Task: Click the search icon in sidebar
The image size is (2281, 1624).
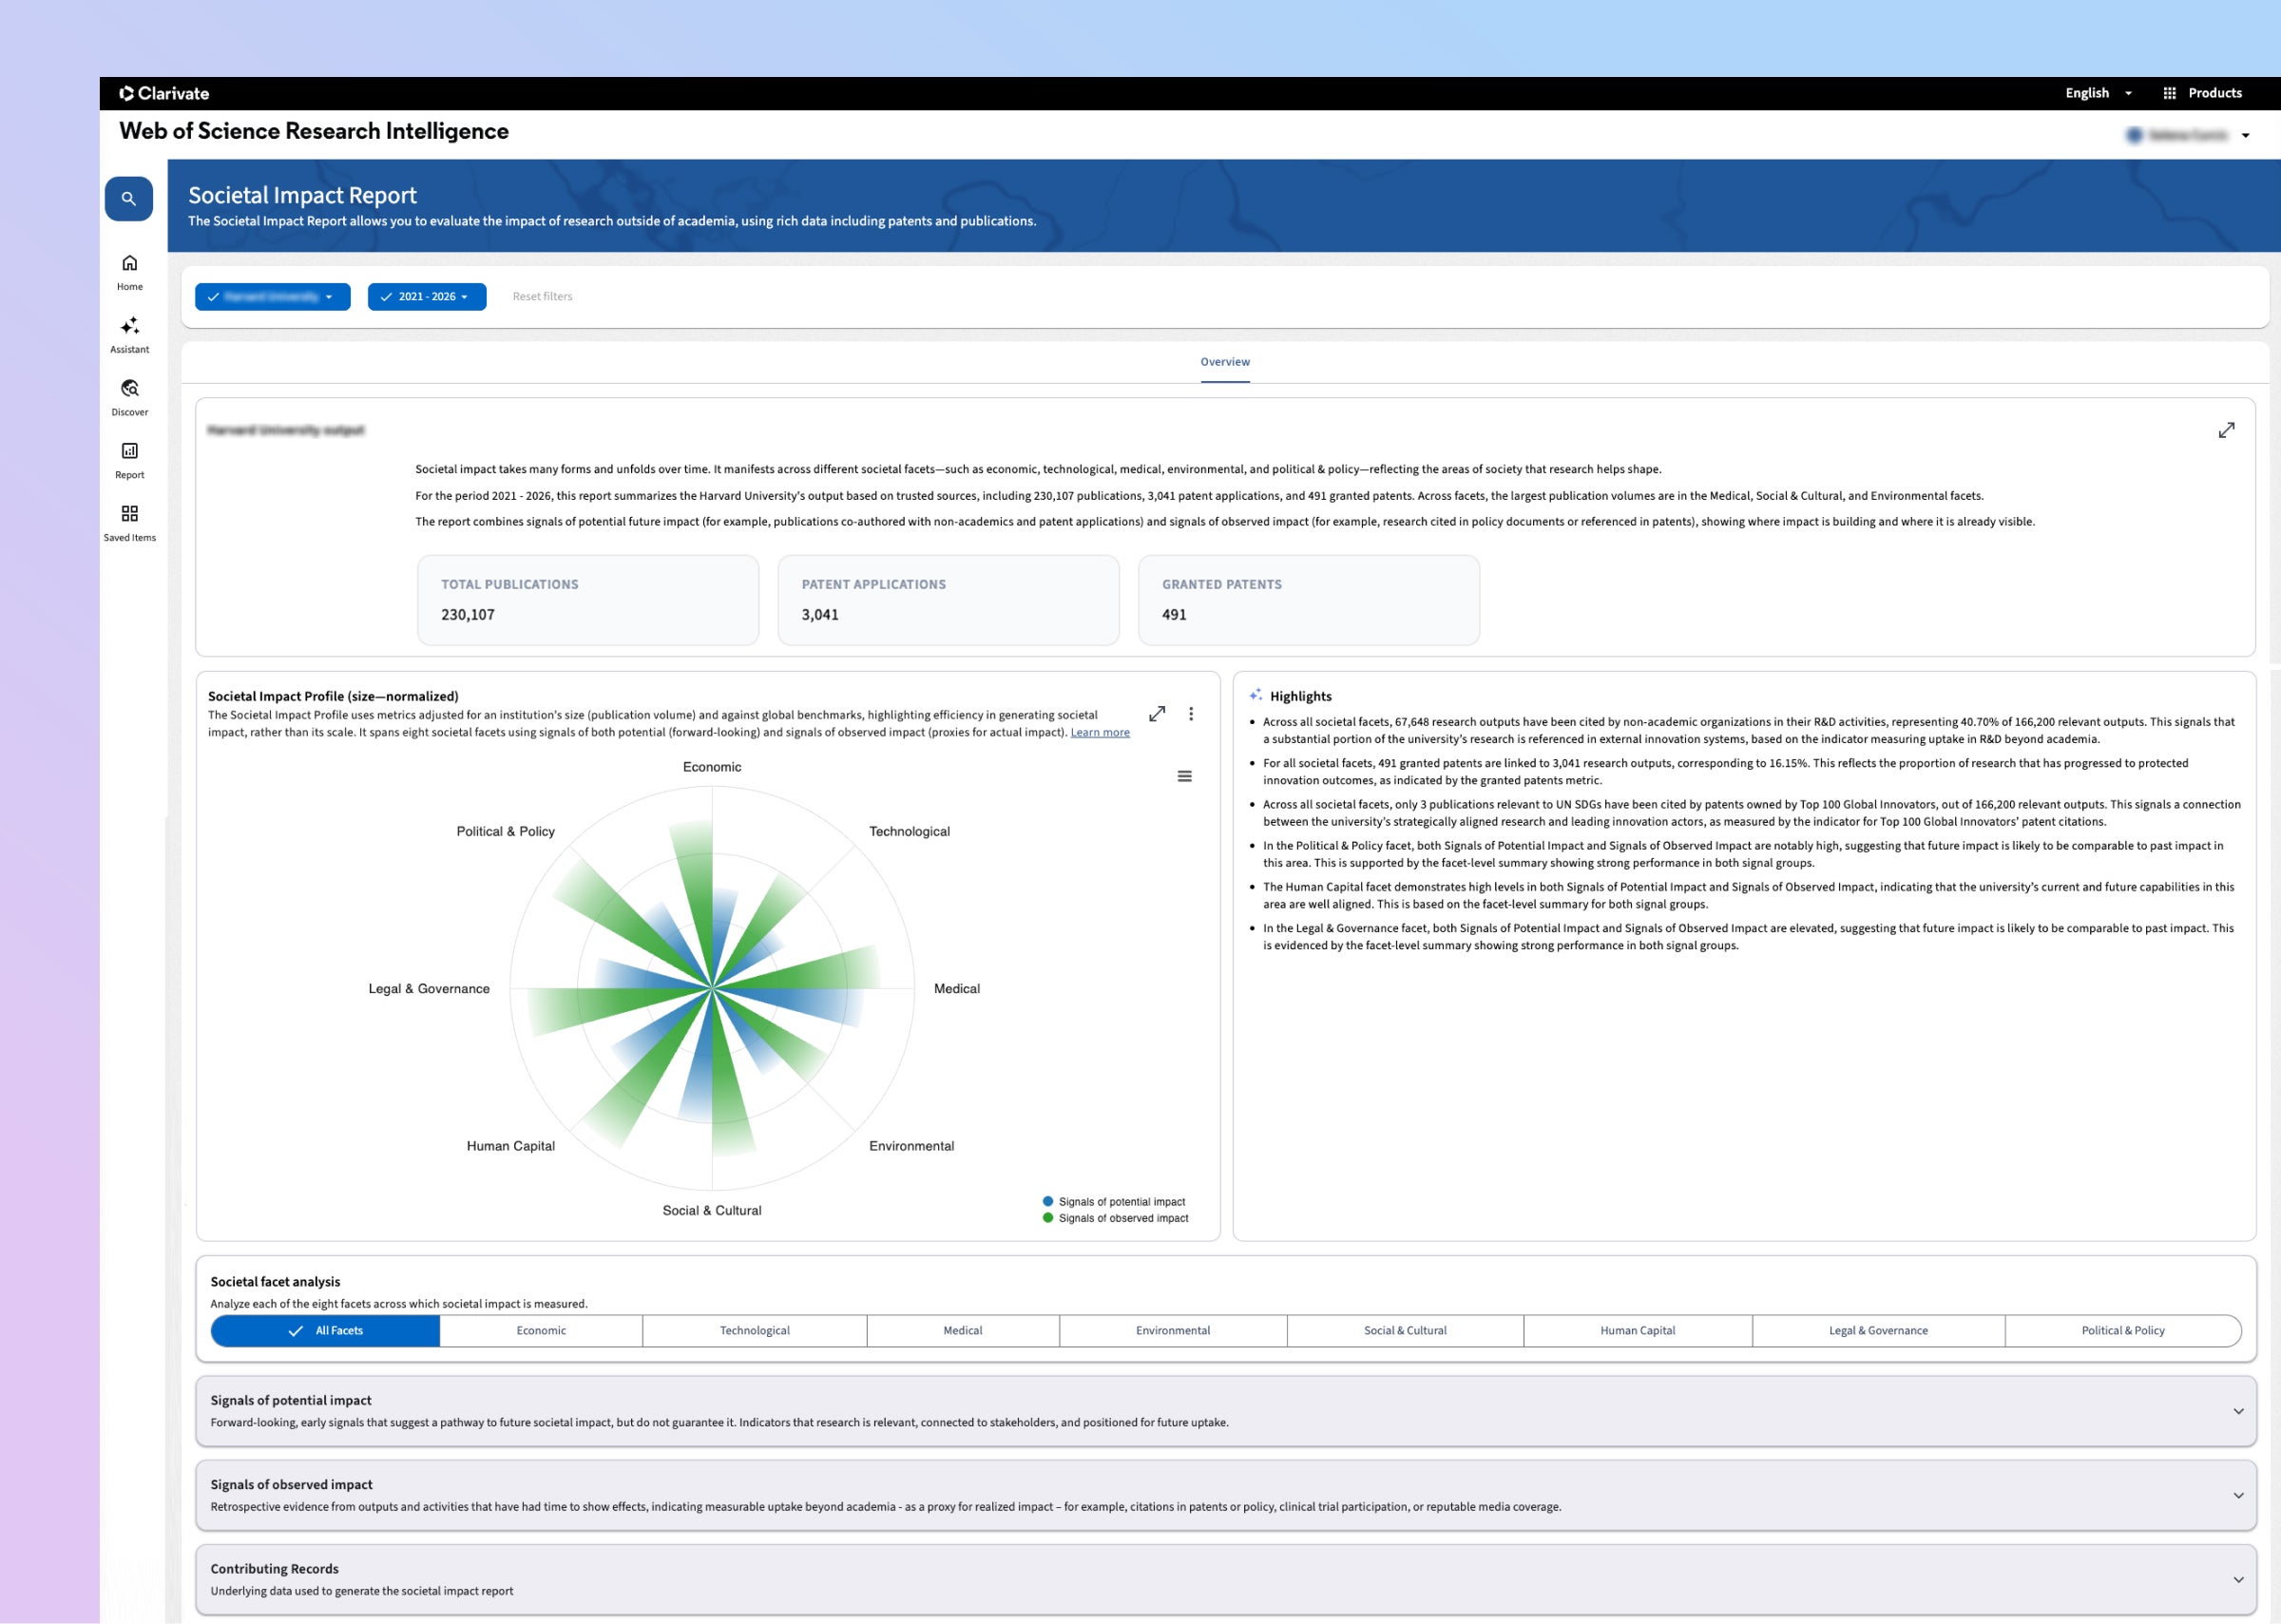Action: (129, 199)
